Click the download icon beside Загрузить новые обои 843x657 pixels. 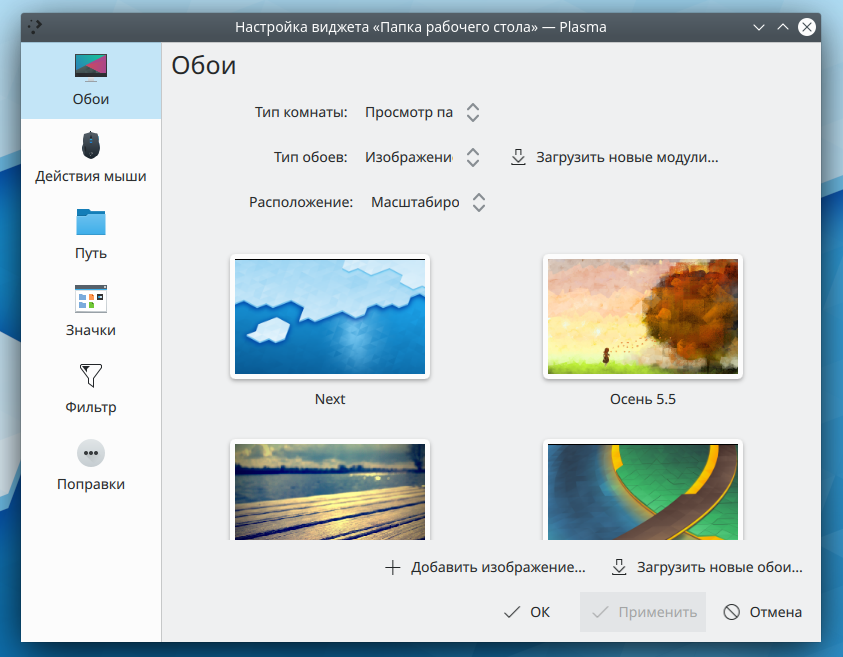click(x=619, y=567)
